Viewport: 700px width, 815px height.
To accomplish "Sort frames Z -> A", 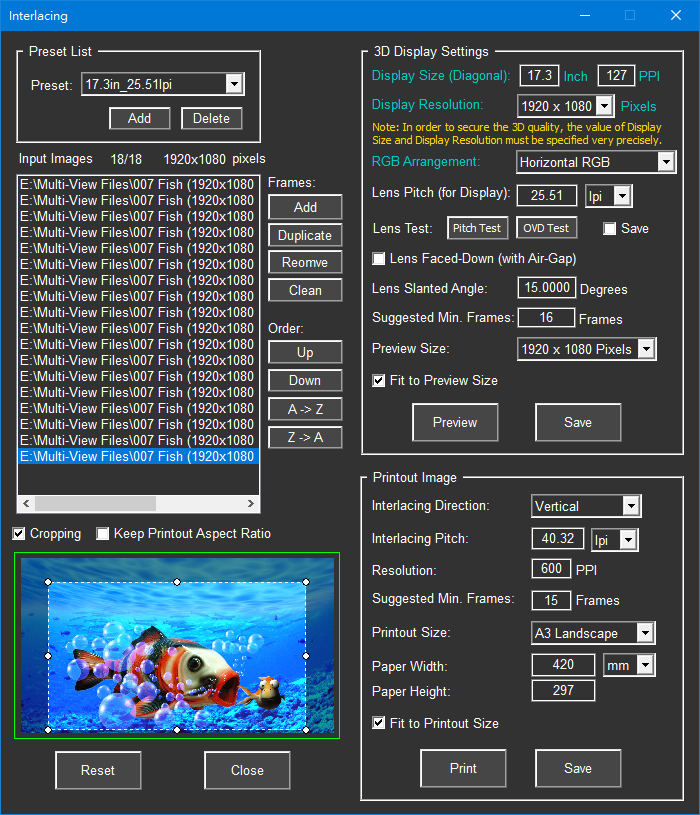I will tap(305, 437).
